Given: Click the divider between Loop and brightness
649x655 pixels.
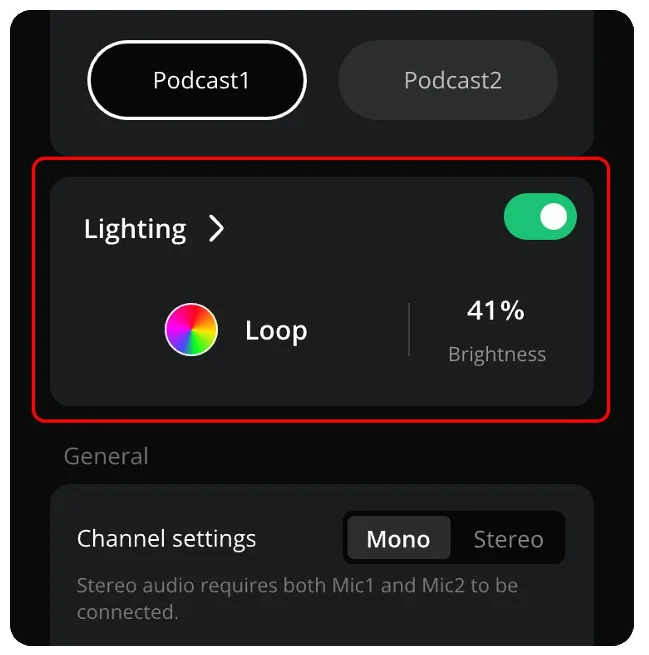Looking at the screenshot, I should pos(409,330).
